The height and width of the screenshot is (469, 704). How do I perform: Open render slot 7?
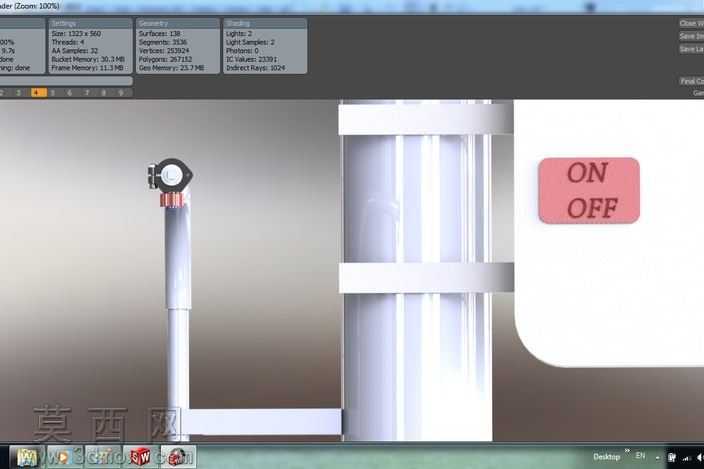[x=87, y=92]
